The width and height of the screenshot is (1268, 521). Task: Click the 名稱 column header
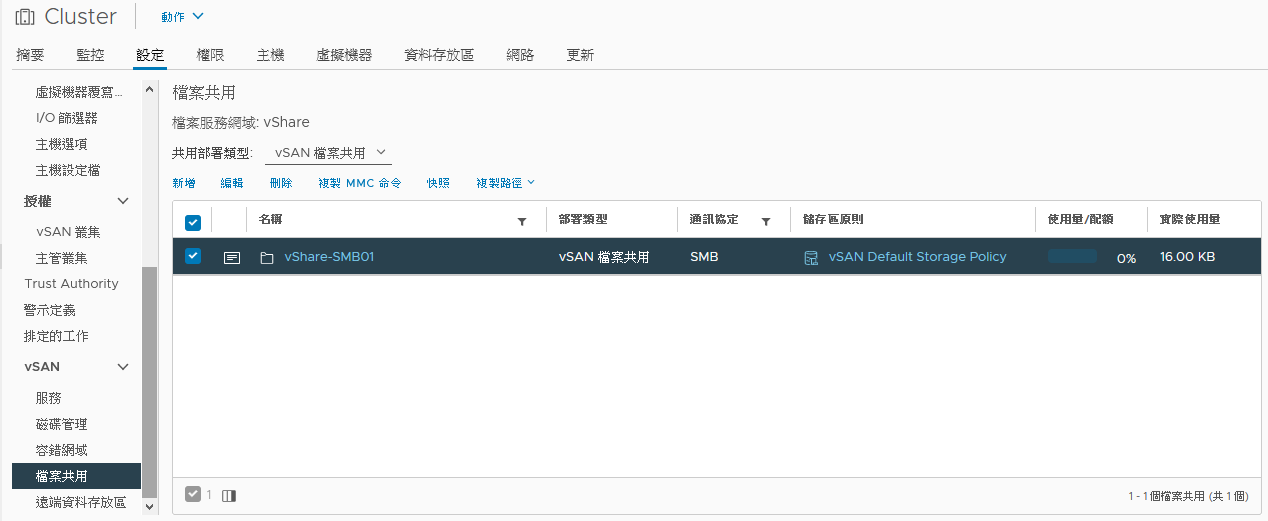tap(271, 219)
